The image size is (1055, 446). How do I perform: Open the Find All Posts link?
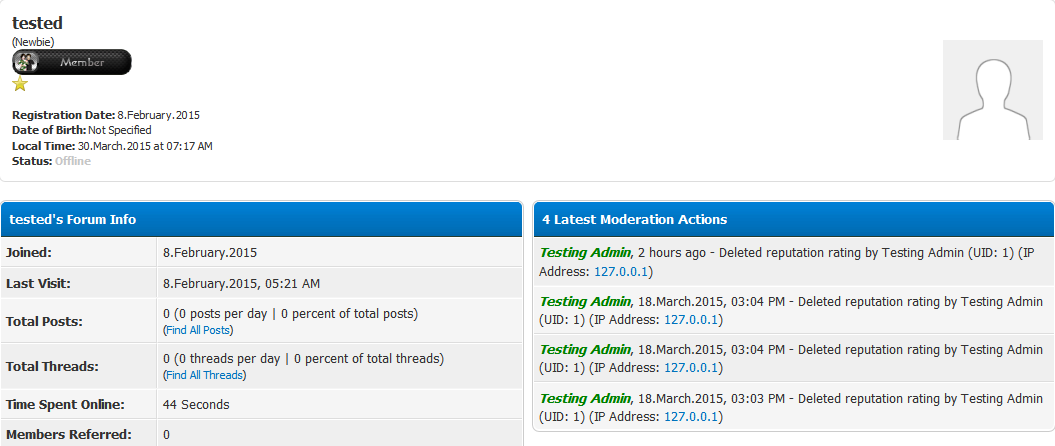click(x=198, y=330)
